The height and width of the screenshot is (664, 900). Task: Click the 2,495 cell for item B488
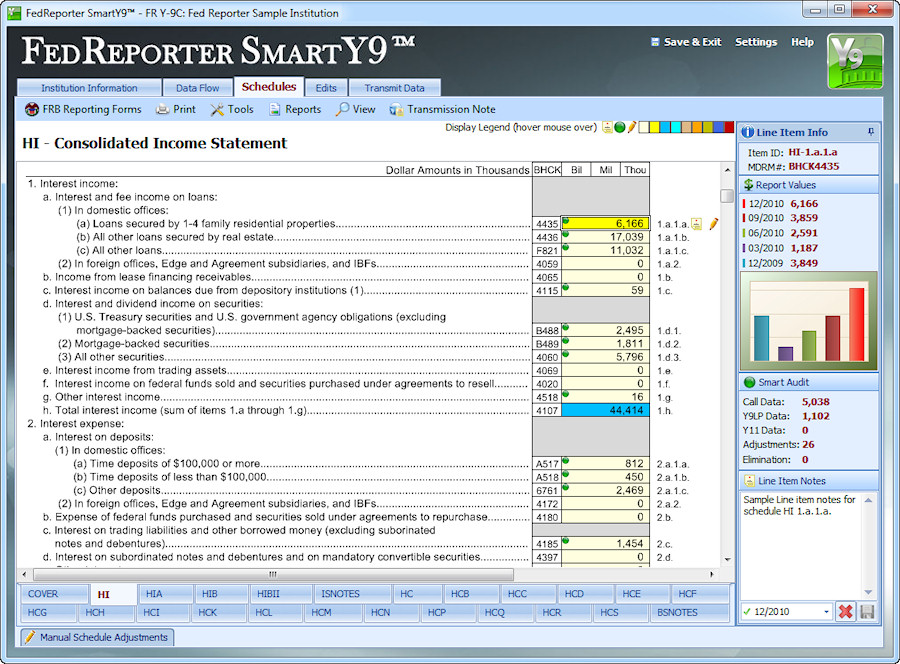pos(606,330)
